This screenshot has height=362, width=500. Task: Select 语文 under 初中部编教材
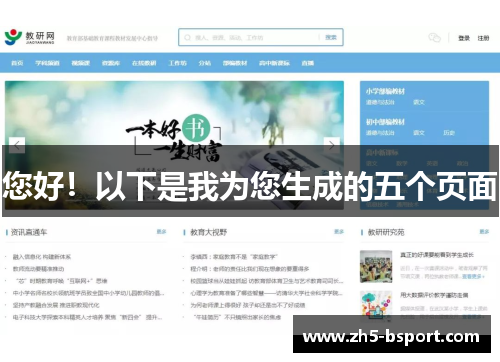tap(419, 133)
